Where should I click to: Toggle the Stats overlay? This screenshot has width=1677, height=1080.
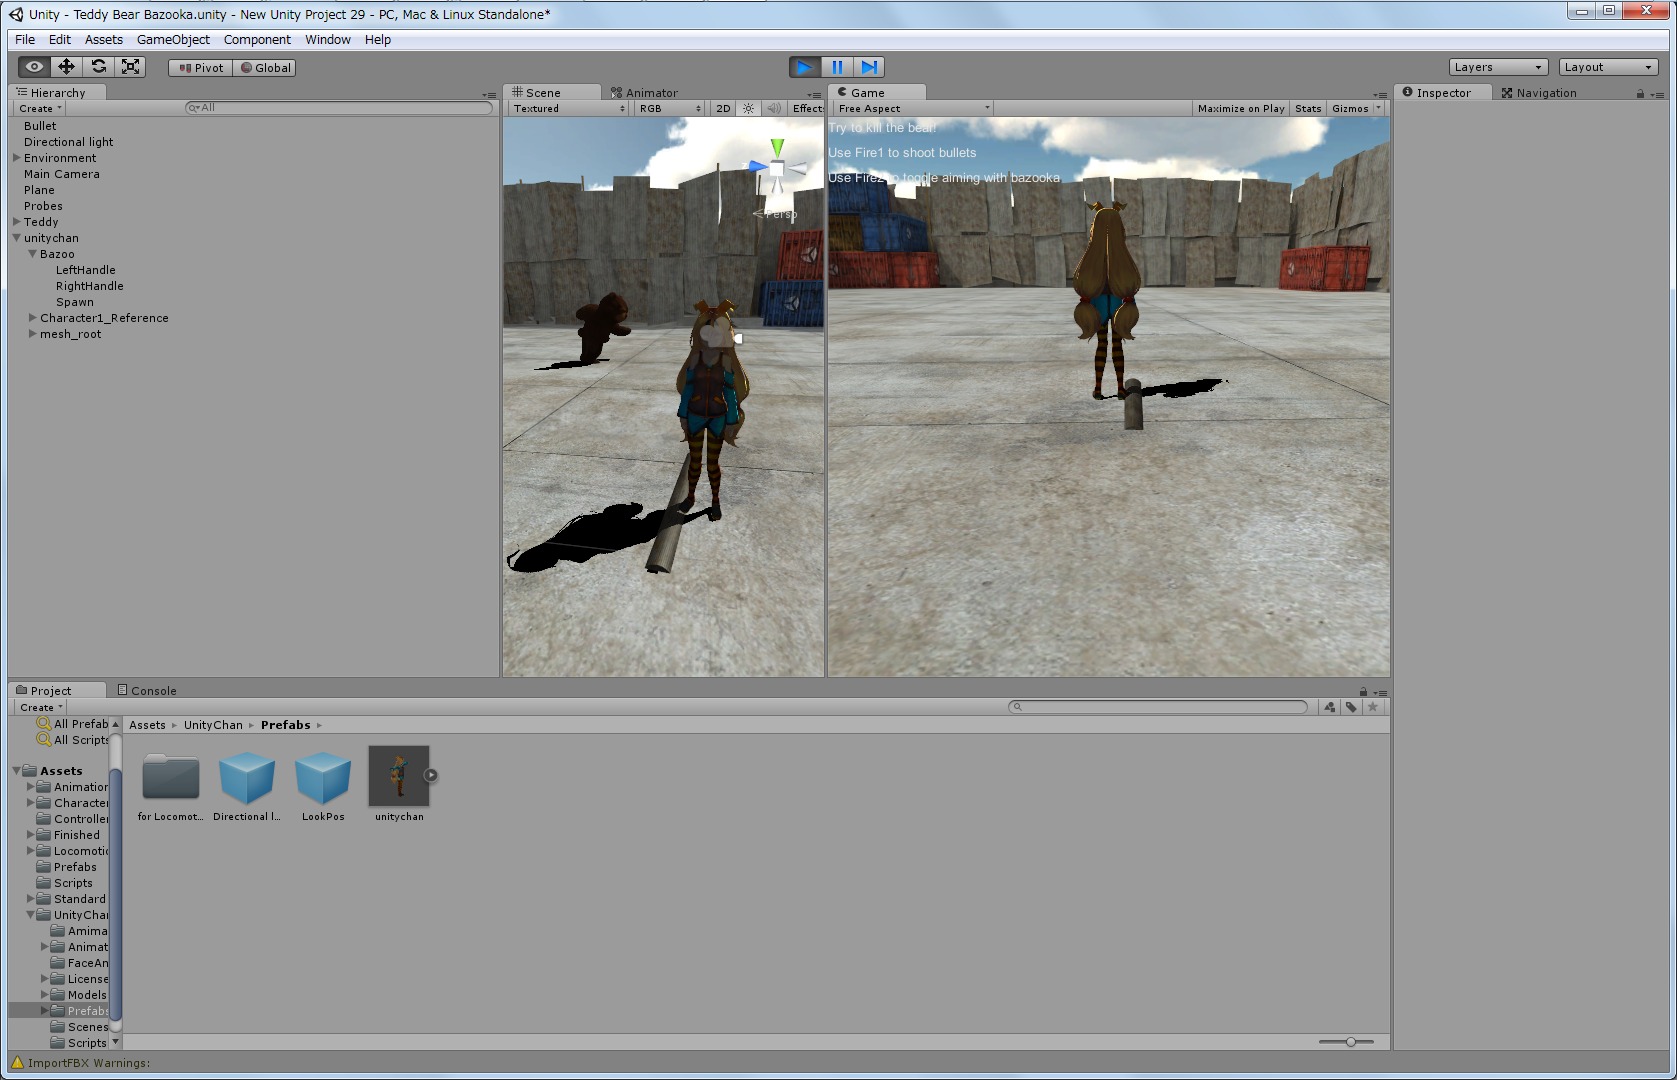pos(1307,108)
